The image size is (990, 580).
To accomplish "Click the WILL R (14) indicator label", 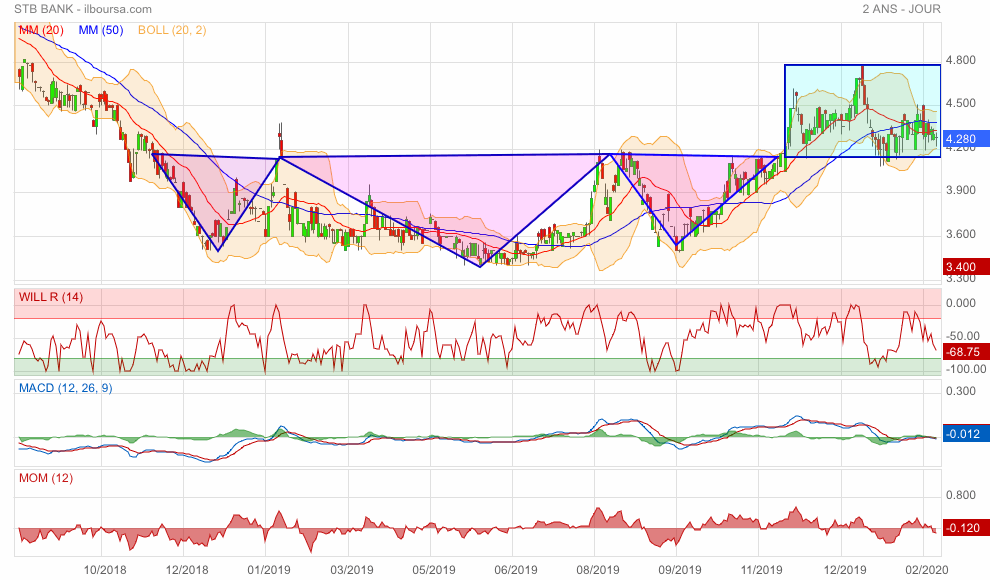I will pyautogui.click(x=51, y=297).
